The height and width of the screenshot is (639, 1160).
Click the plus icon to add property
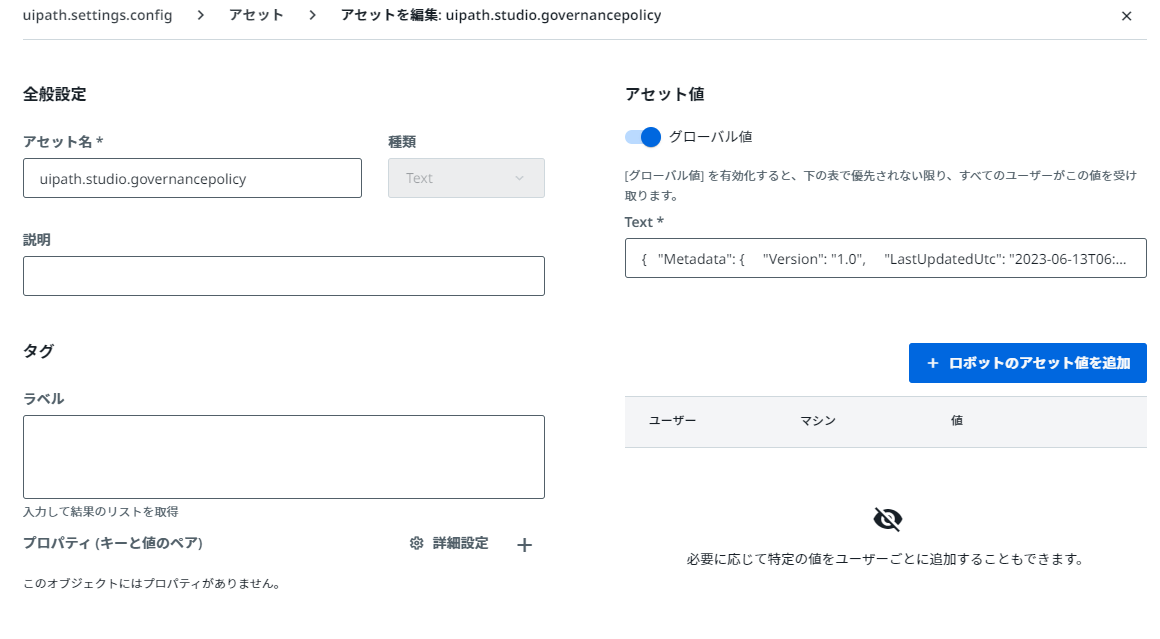coord(525,545)
